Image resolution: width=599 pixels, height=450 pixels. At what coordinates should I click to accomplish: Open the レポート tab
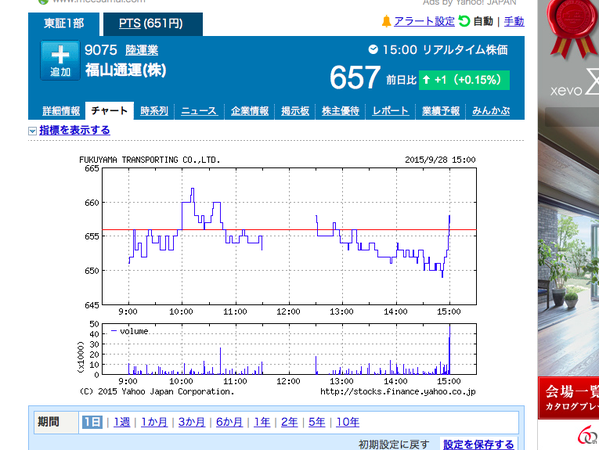(x=390, y=111)
